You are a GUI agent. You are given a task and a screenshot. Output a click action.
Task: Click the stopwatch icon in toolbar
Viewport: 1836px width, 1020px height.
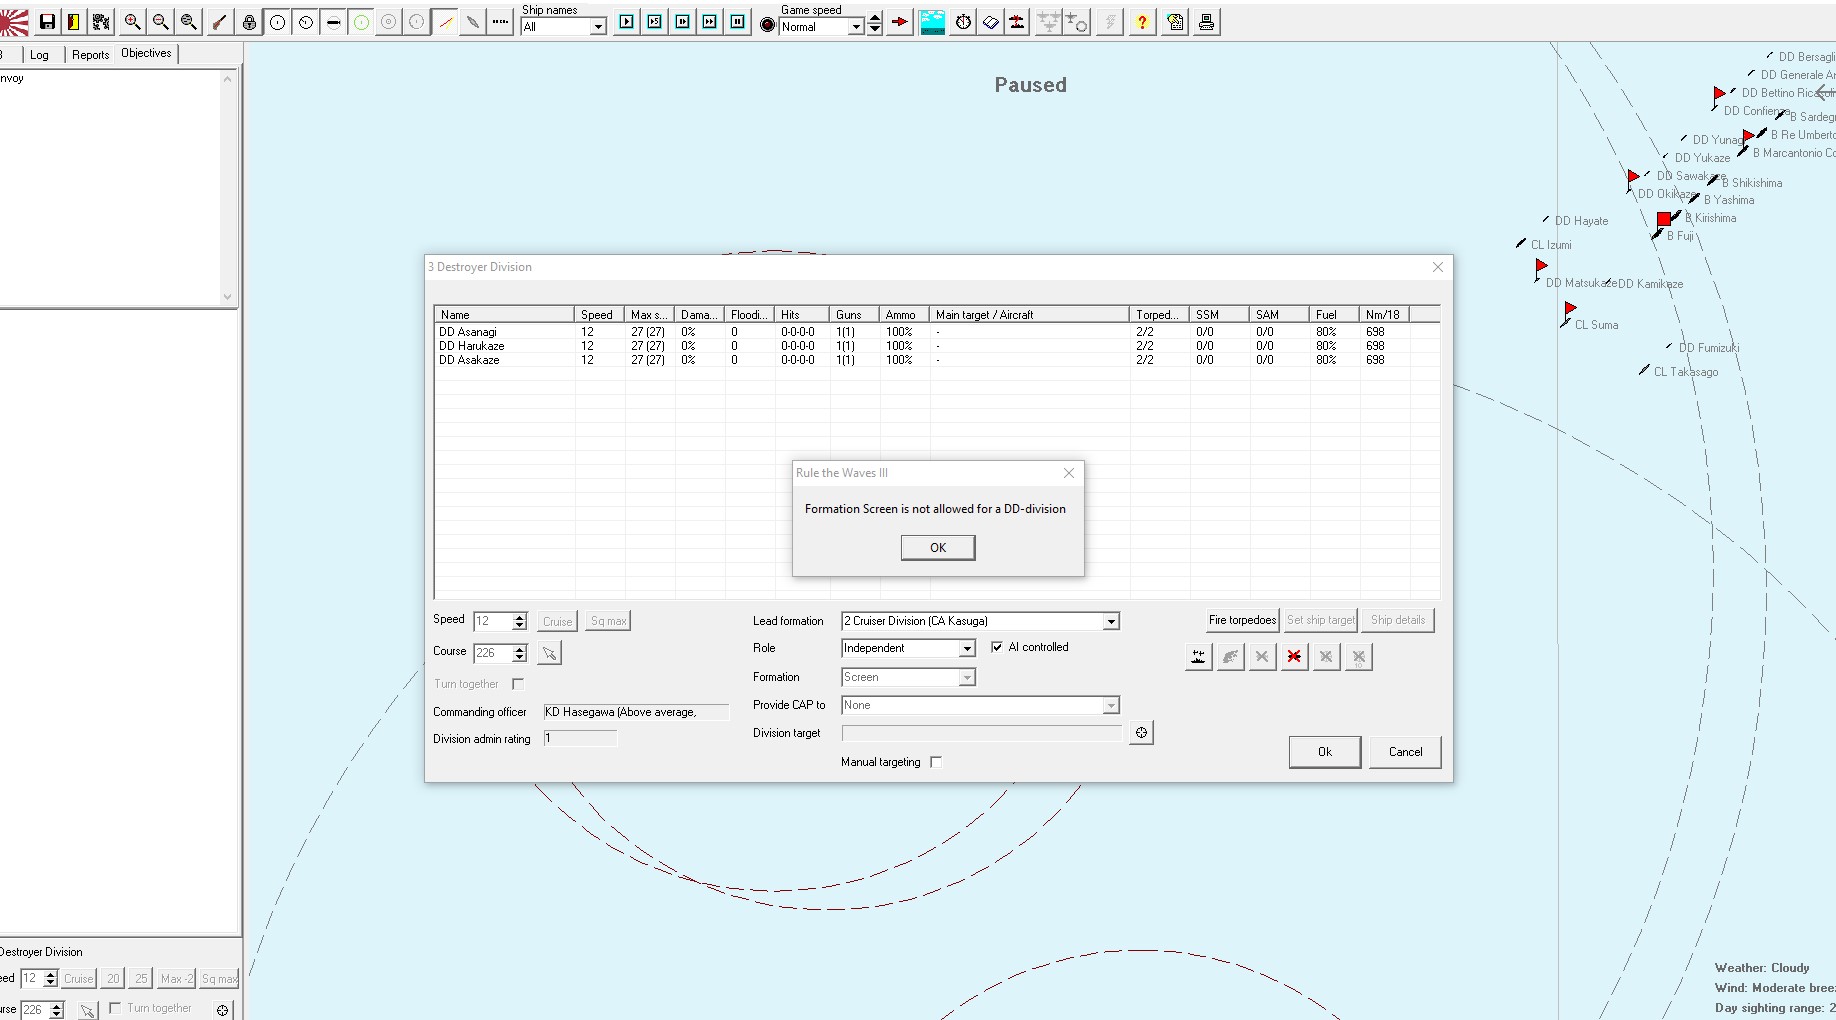click(963, 22)
